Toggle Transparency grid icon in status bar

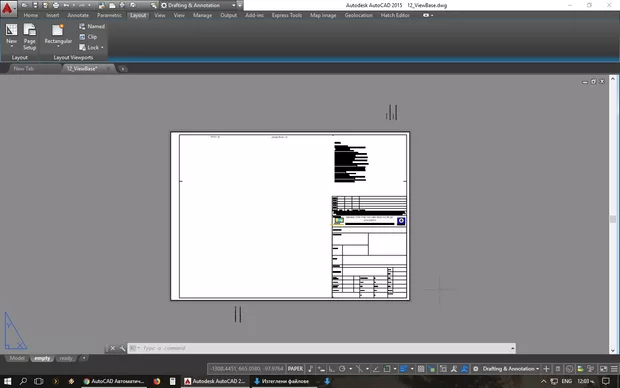[421, 369]
